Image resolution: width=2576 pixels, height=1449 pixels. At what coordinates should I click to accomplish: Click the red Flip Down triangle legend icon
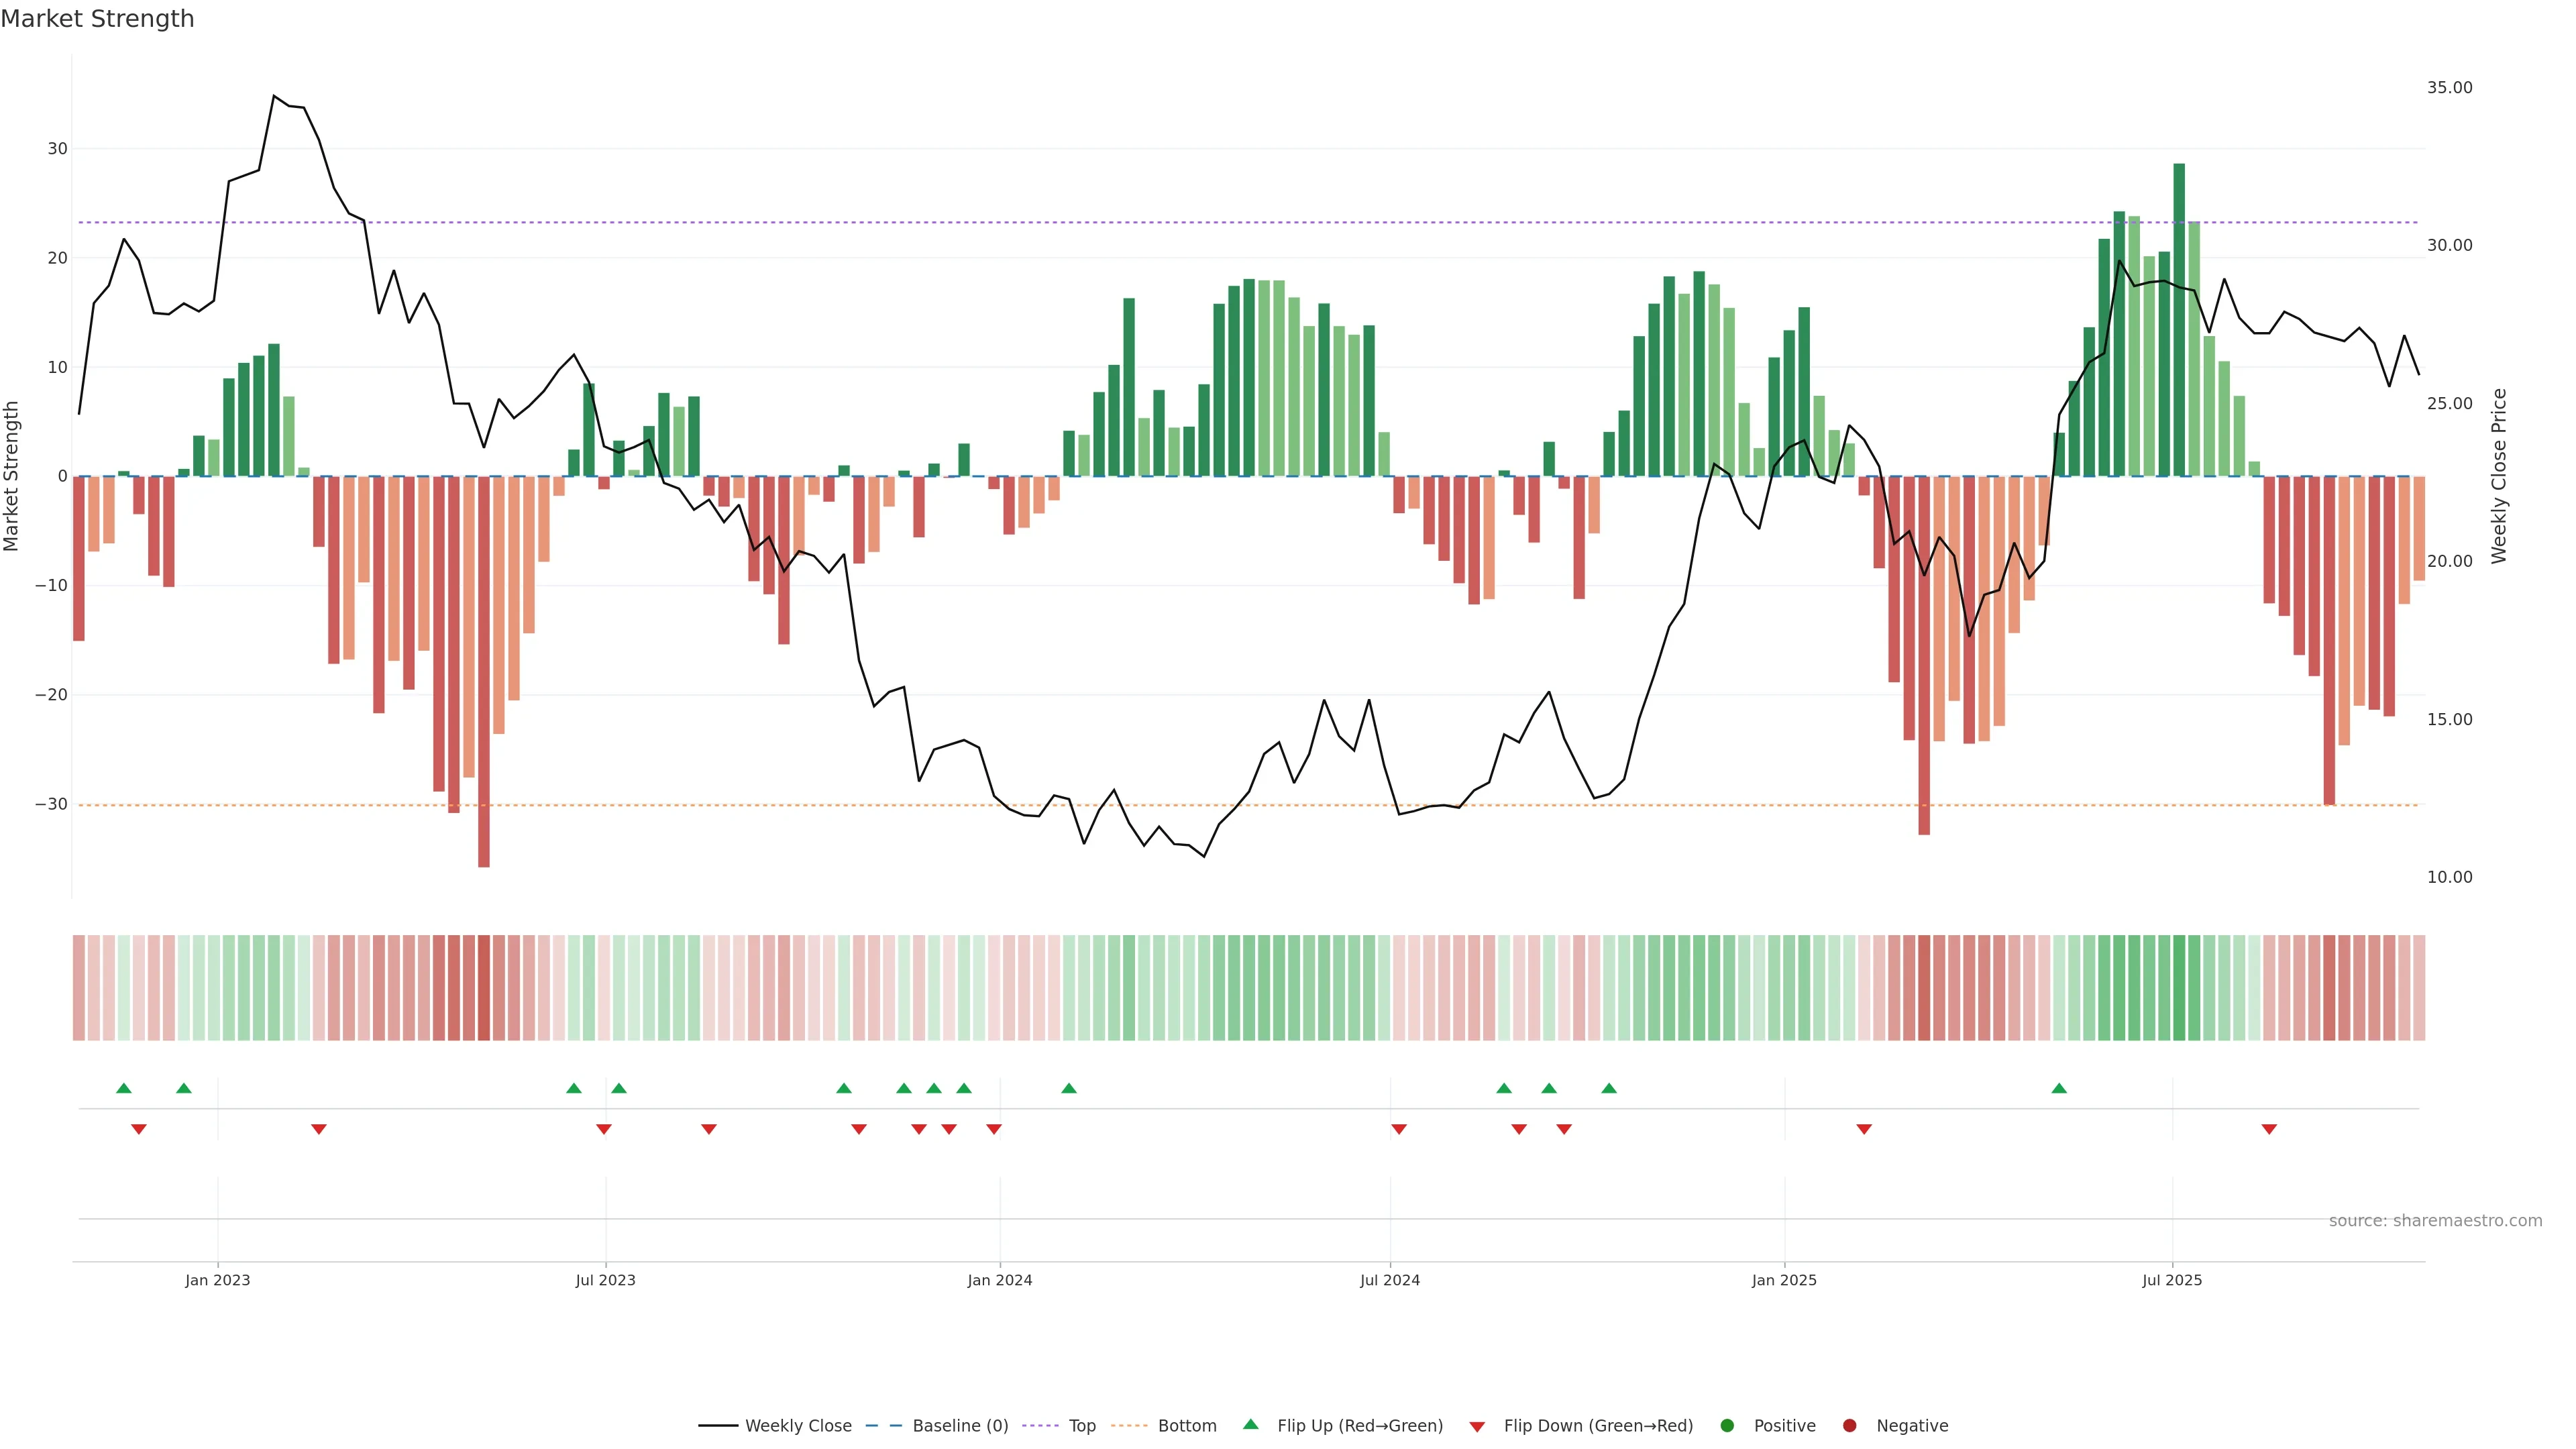(x=1477, y=1427)
